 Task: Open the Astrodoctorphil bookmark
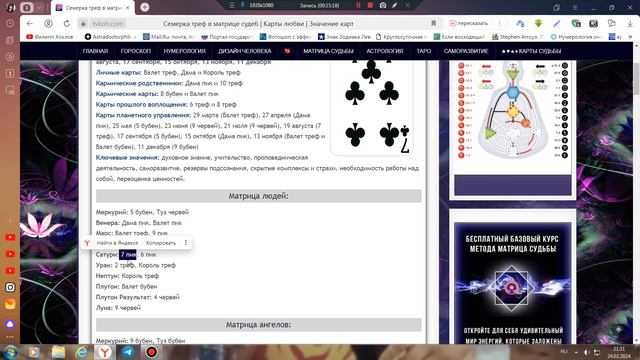[111, 37]
